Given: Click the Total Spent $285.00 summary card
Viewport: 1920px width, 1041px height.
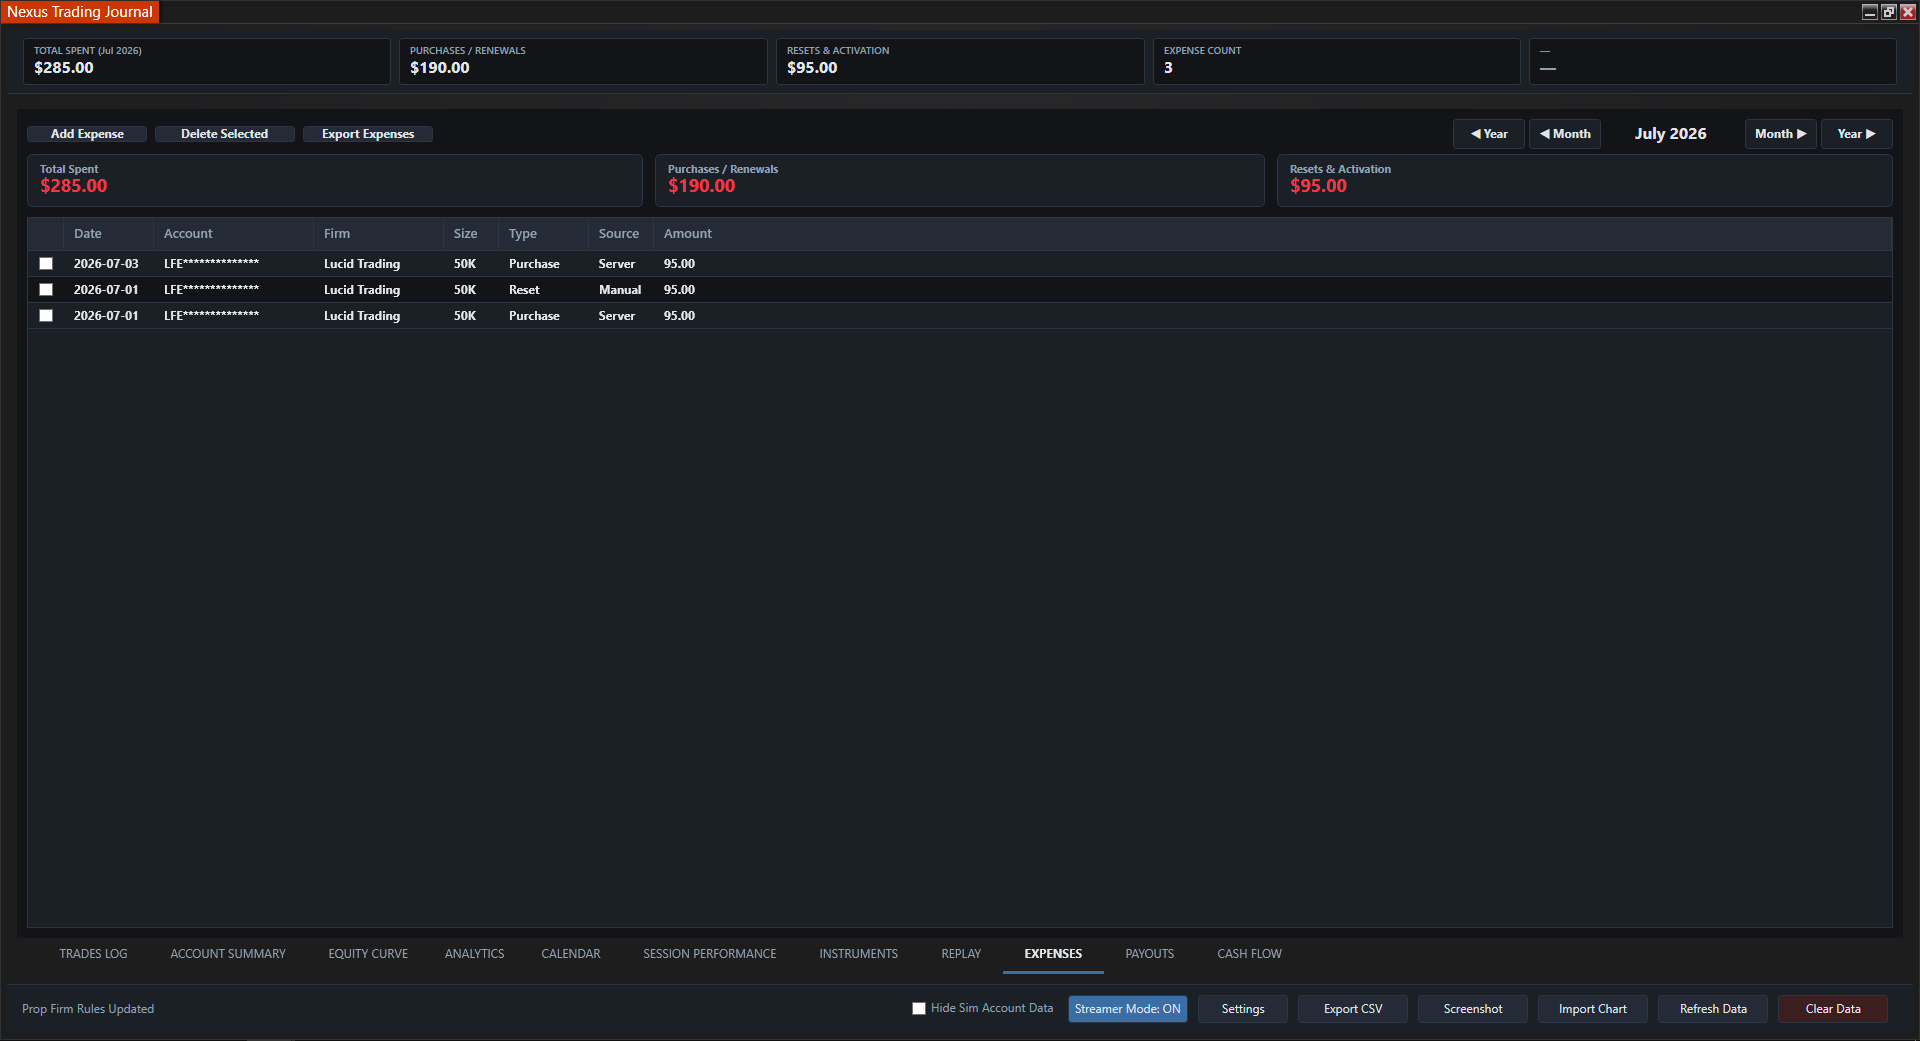Looking at the screenshot, I should tap(334, 180).
